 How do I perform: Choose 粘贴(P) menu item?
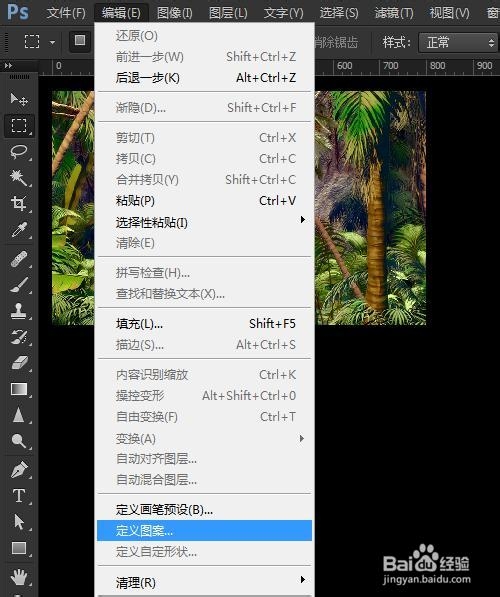pos(204,201)
